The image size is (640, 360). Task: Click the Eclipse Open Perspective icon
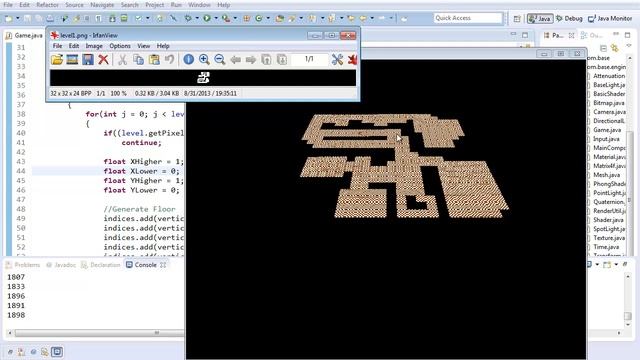tap(517, 18)
